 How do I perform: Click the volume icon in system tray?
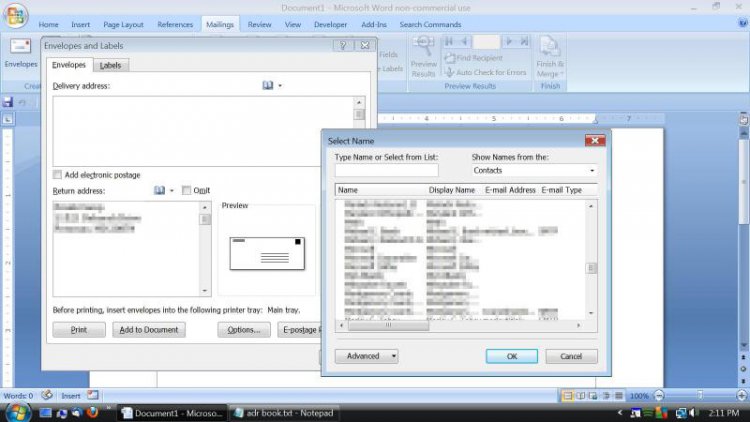(695, 412)
